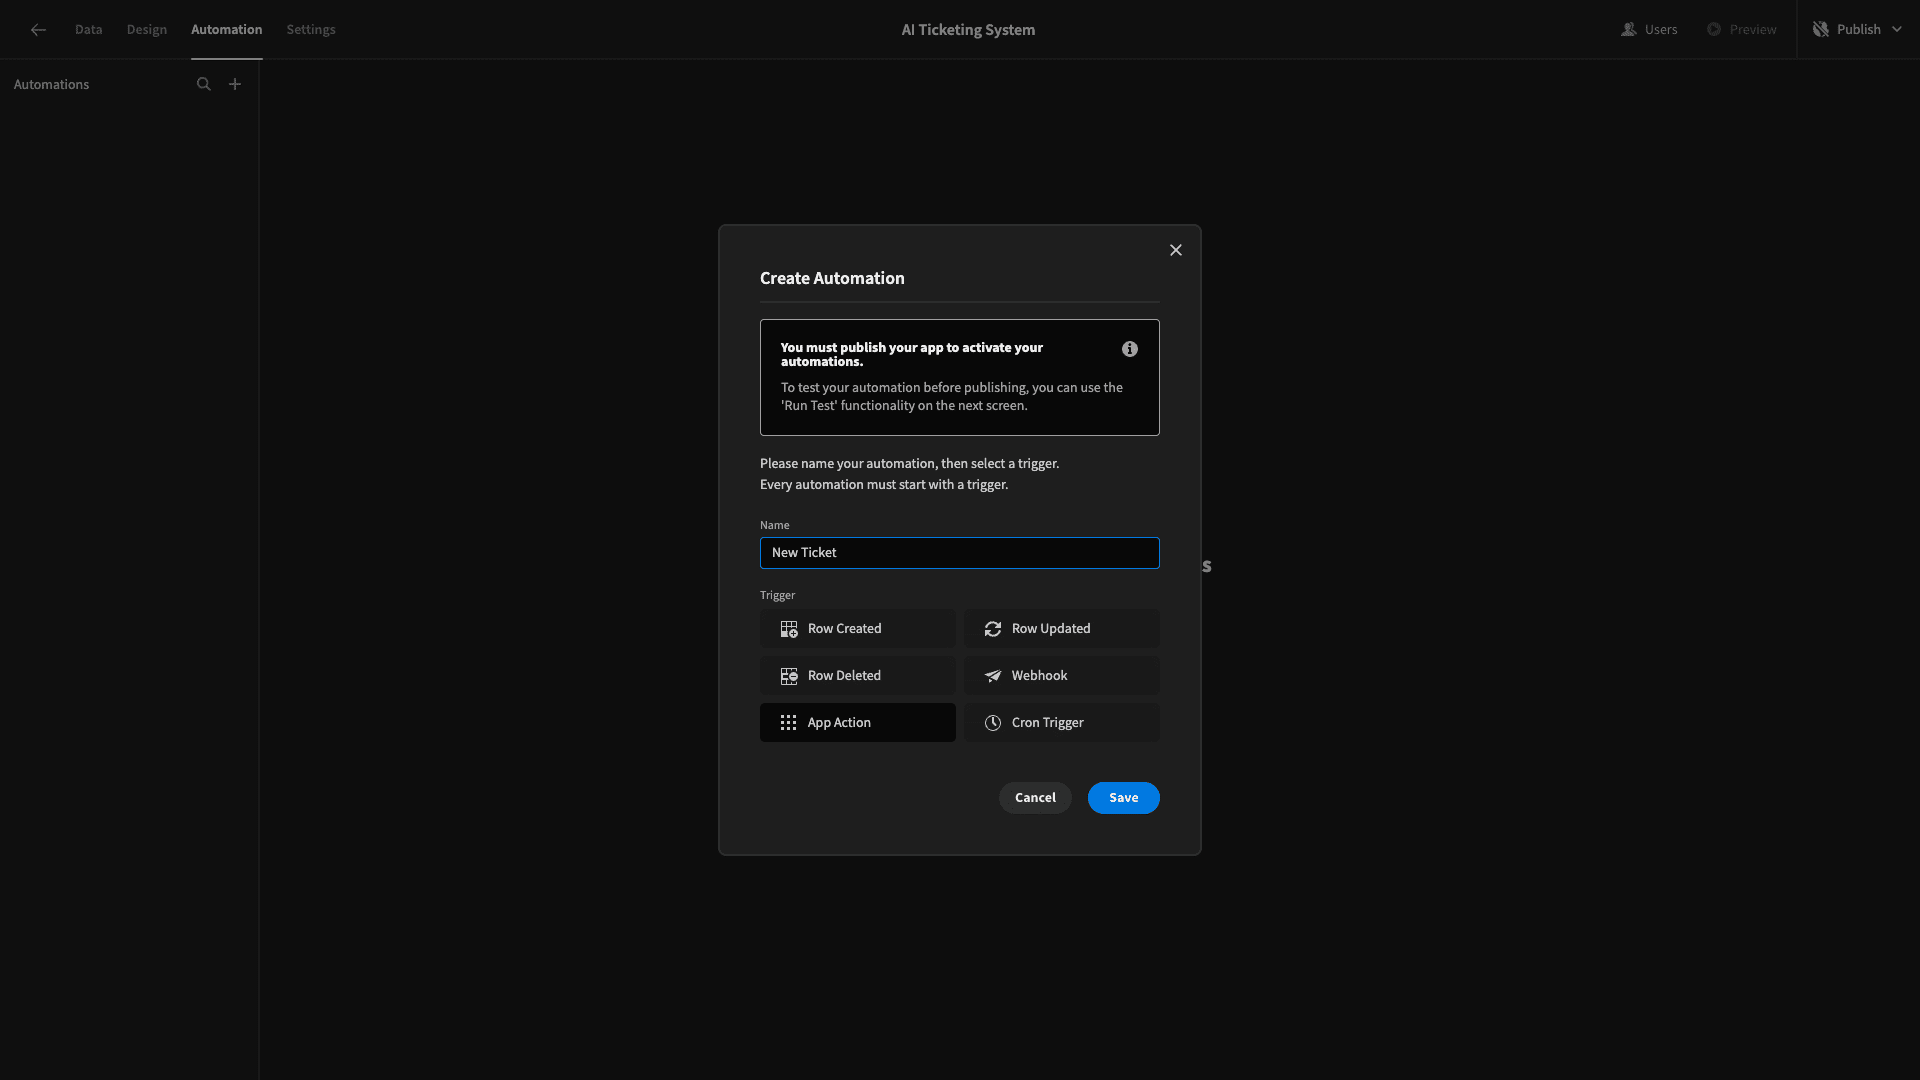Go back using the left arrow icon
The image size is (1920, 1080).
point(38,30)
